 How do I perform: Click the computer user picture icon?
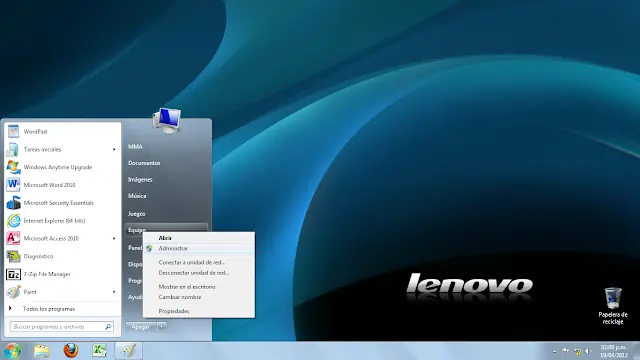pyautogui.click(x=167, y=120)
